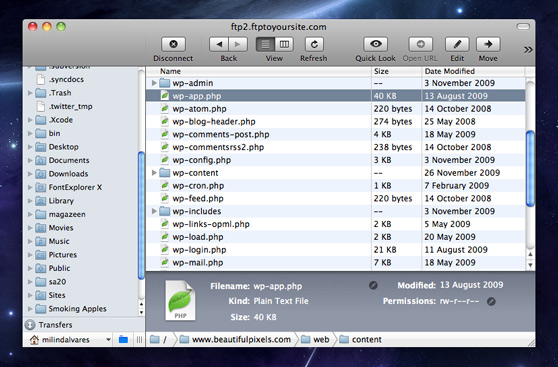Expand the wp-content folder

point(154,173)
